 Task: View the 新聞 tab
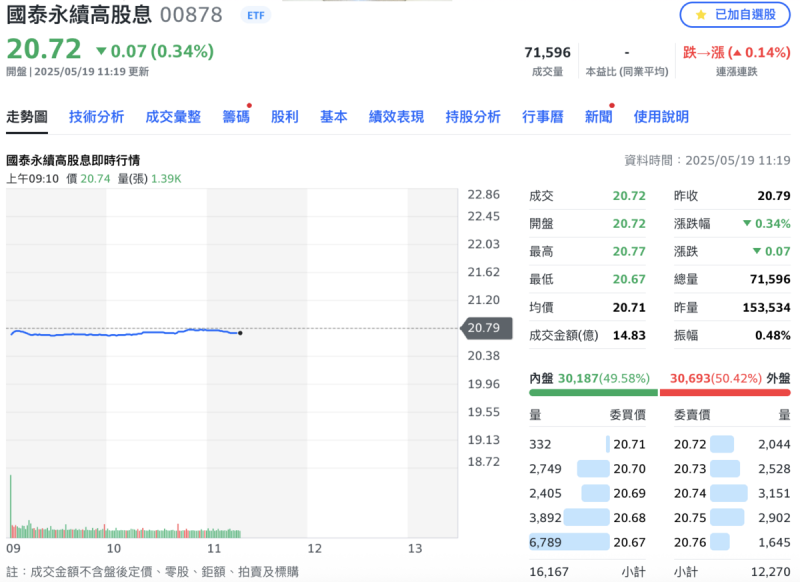point(598,117)
